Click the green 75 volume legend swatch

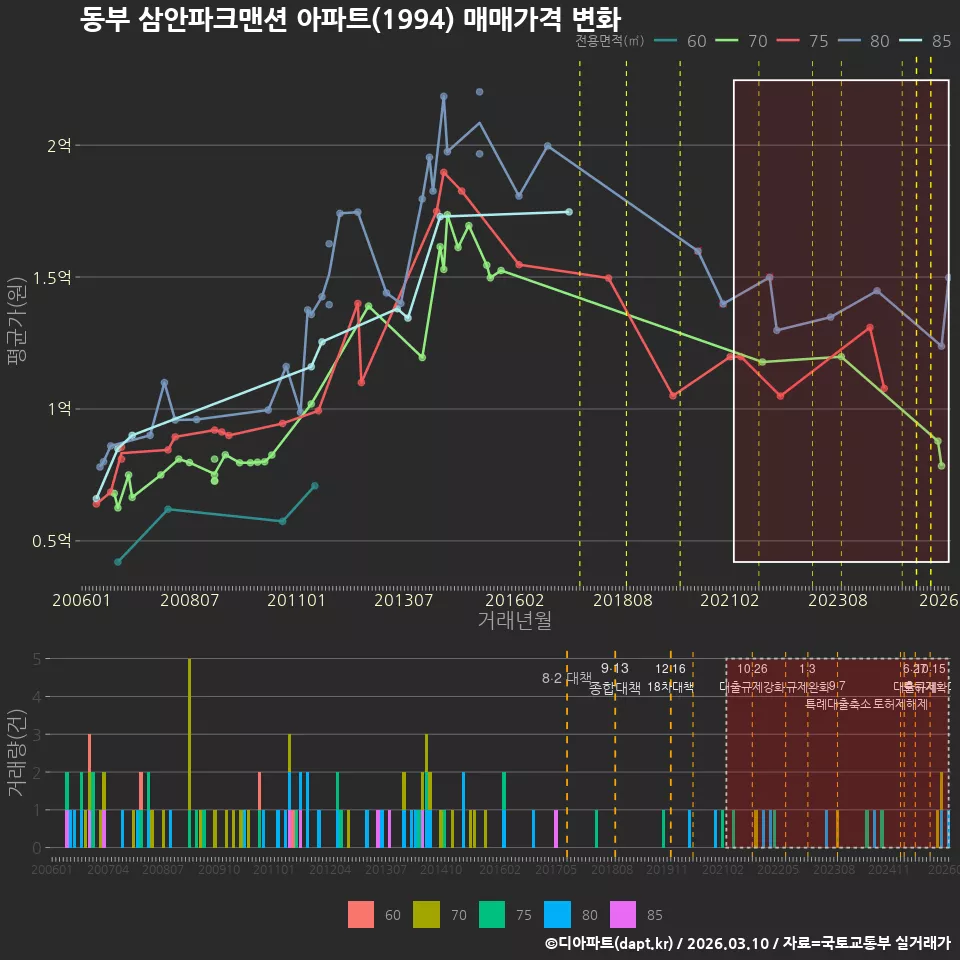pos(492,915)
